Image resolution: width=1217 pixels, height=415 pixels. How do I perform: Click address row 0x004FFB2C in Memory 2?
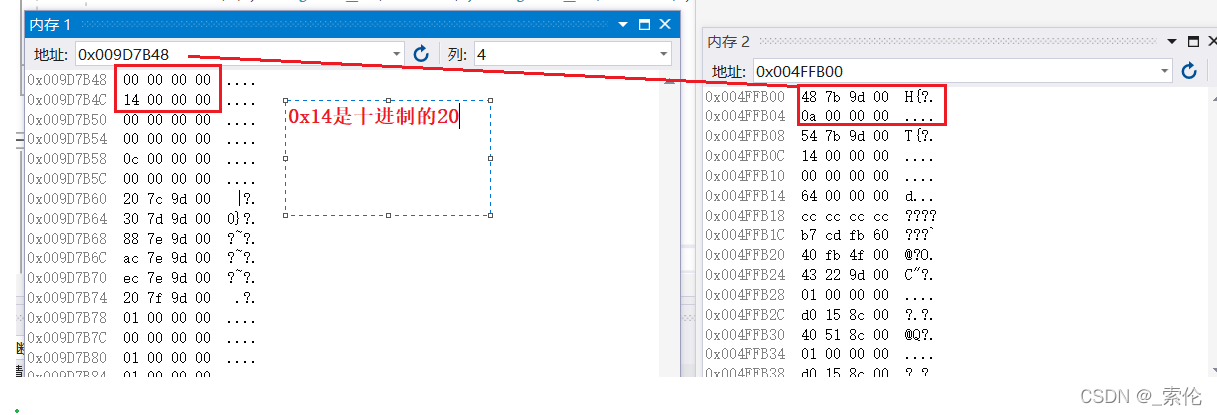click(820, 314)
